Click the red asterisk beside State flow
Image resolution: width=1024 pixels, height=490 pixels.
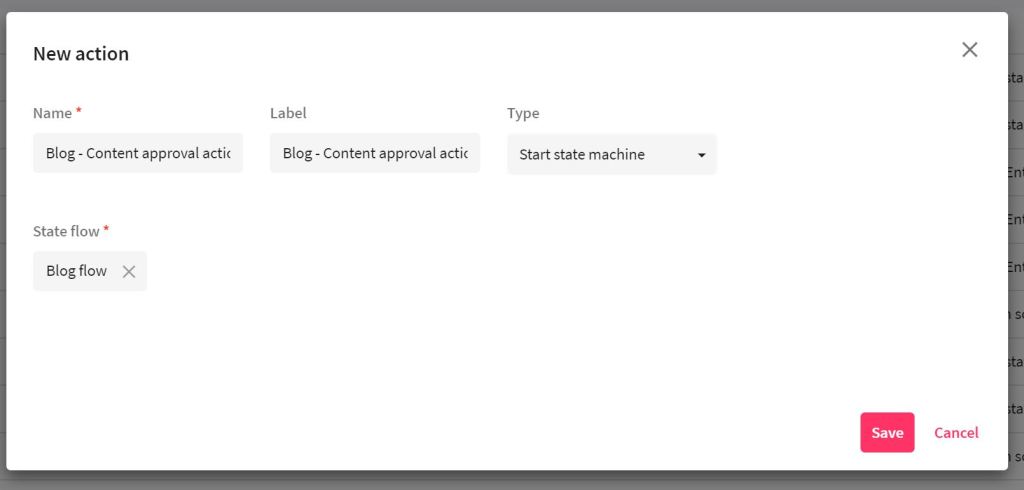106,230
